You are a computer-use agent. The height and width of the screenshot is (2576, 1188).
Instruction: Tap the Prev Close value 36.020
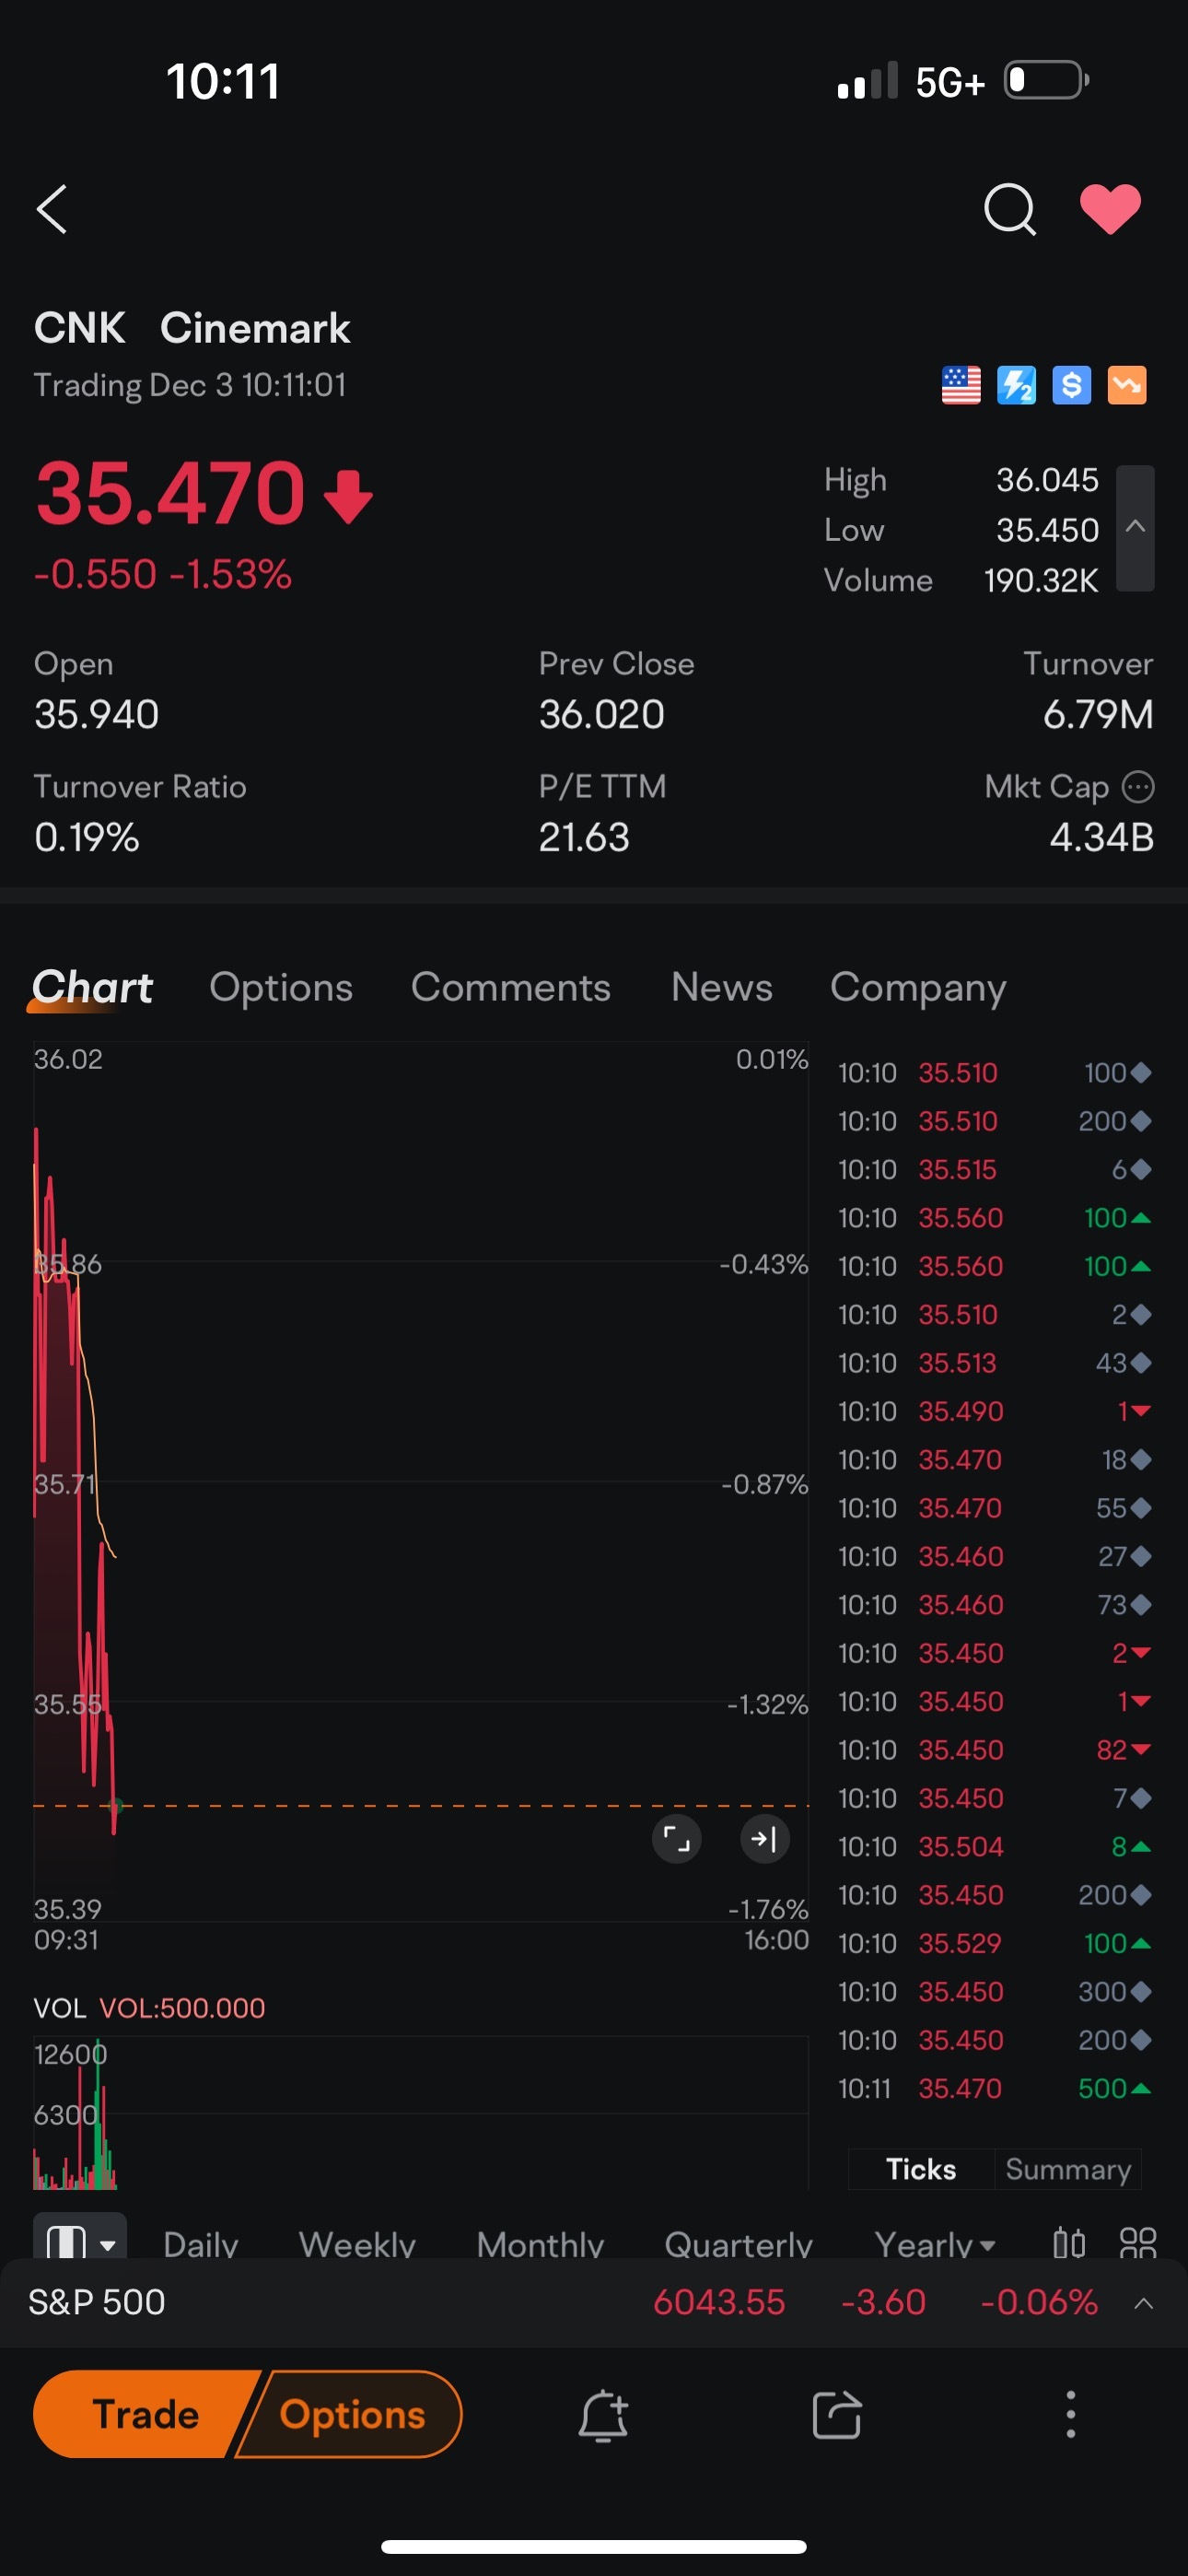[601, 714]
